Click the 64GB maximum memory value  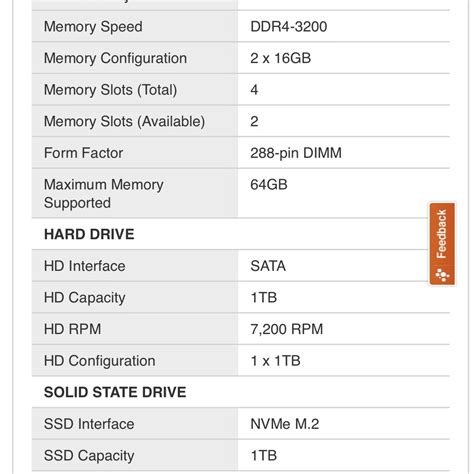269,184
